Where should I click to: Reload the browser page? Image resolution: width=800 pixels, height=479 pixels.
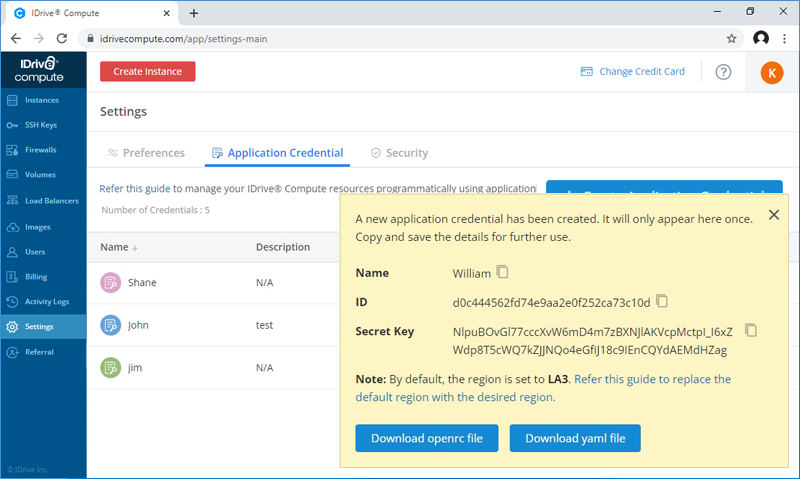pos(62,39)
